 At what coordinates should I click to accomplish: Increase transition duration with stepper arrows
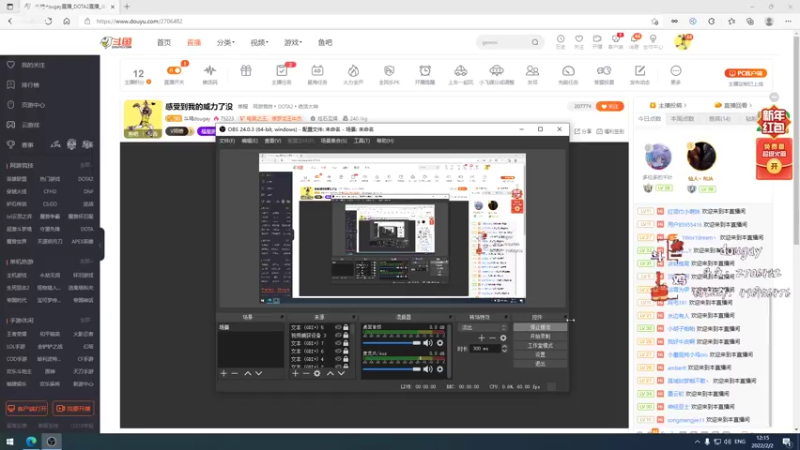click(x=504, y=346)
